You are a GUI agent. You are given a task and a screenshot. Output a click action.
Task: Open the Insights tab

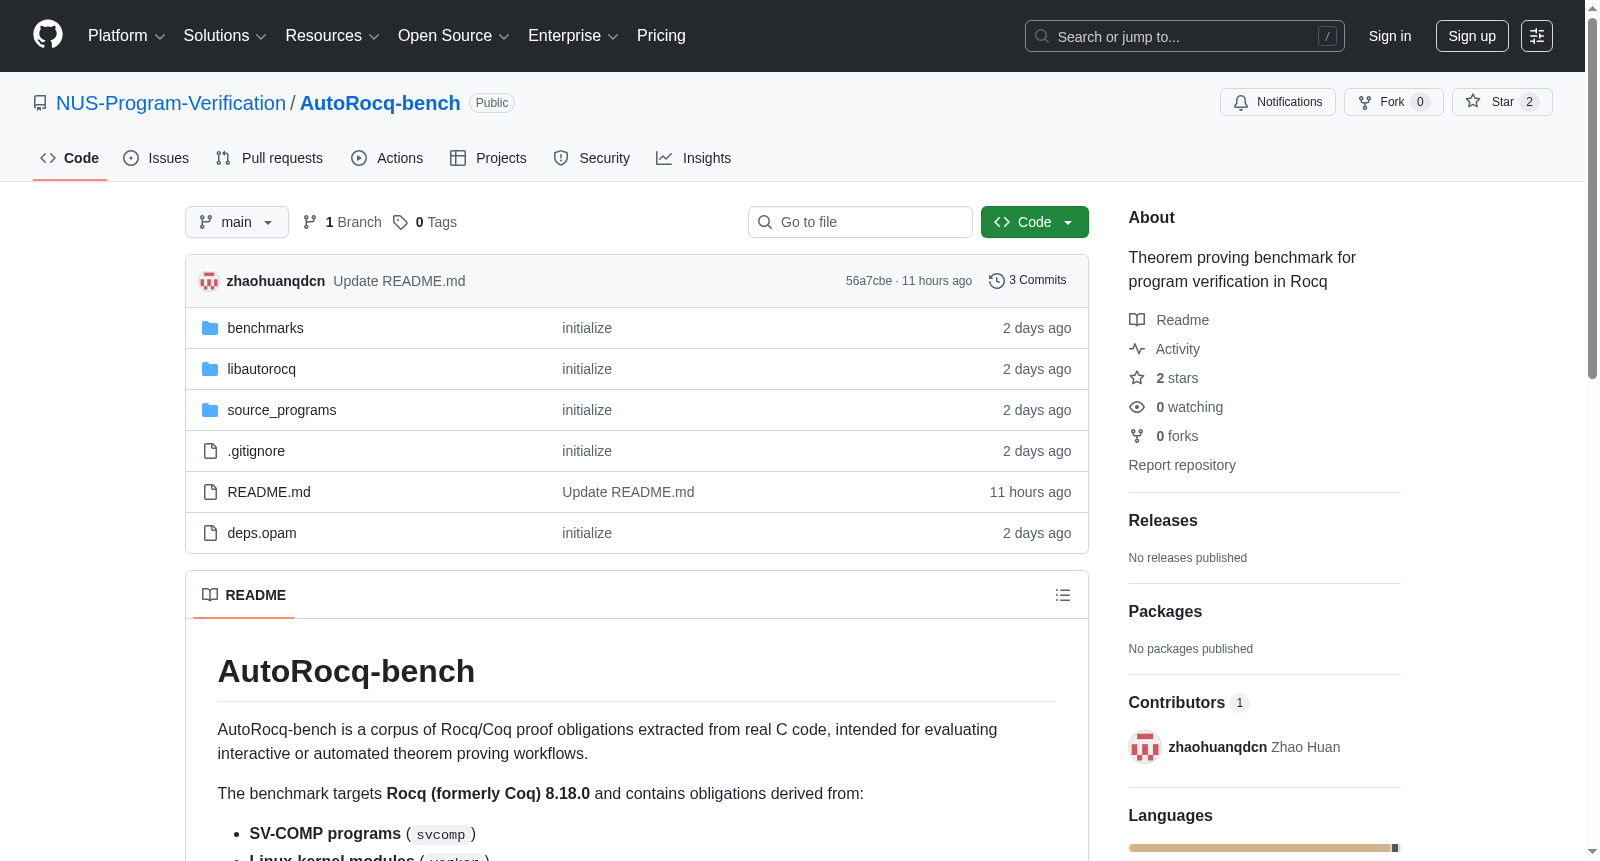(694, 158)
